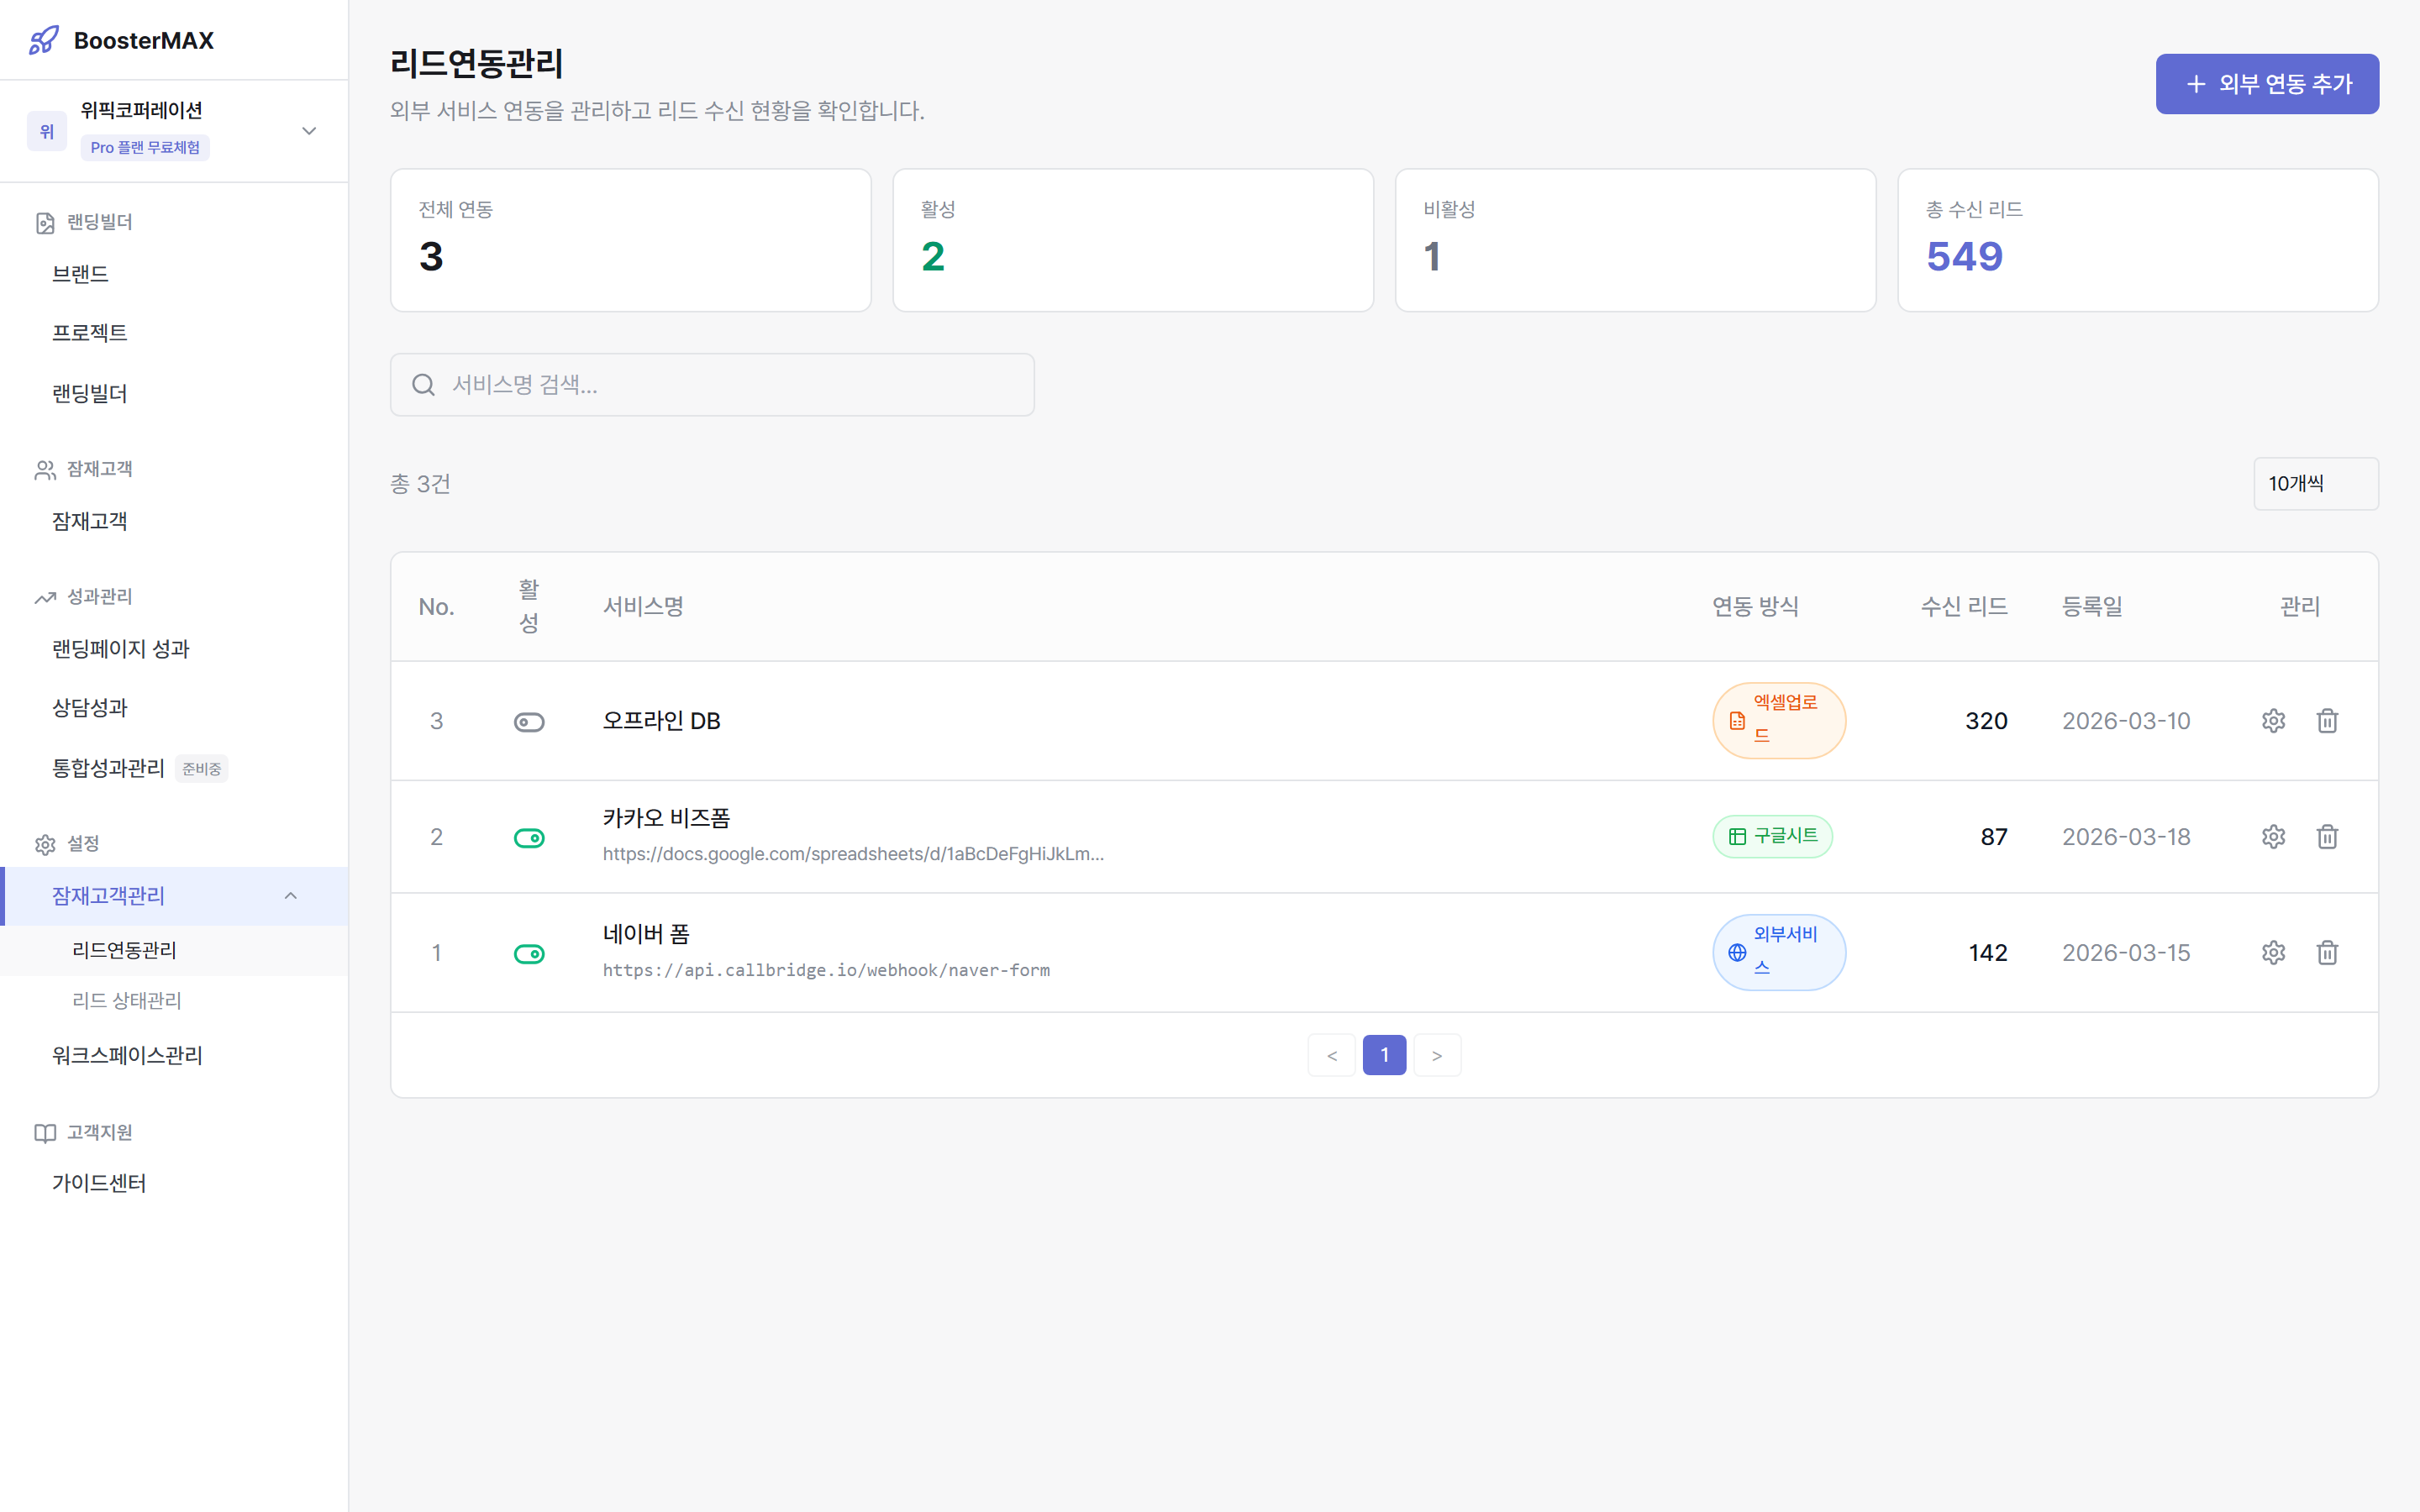Click the 네이버 폼 webhook URL

826,970
